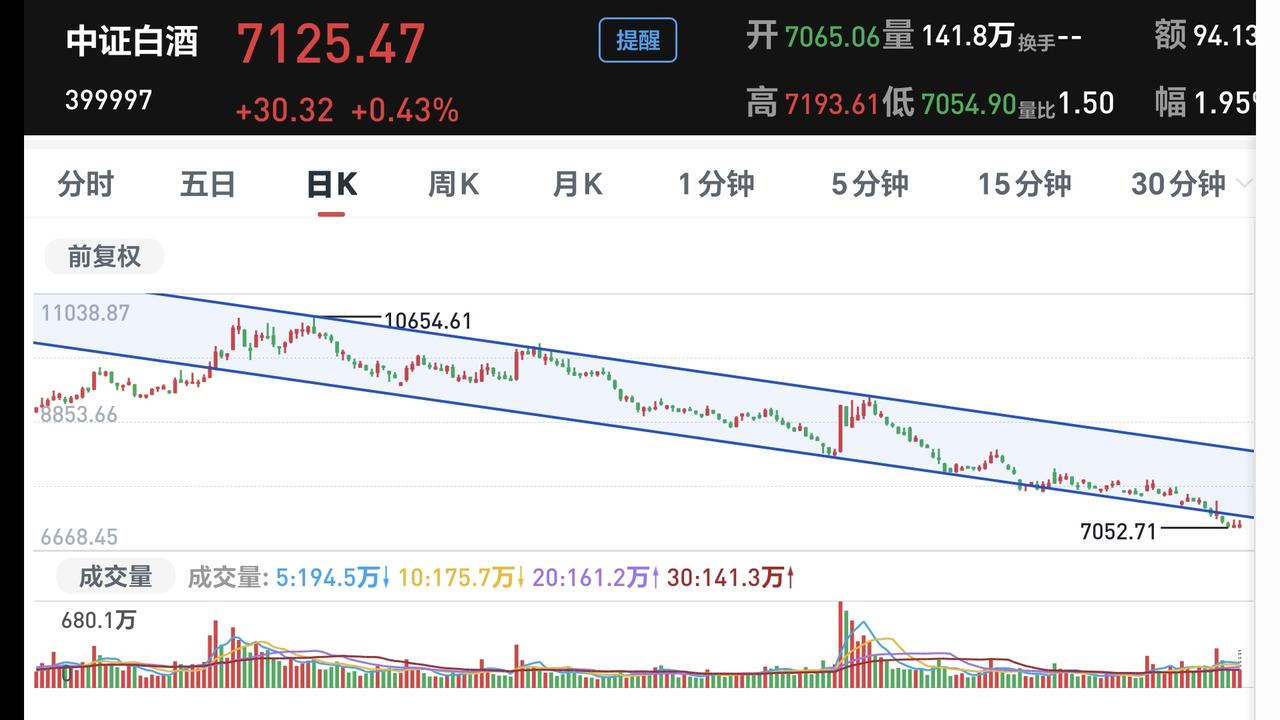Choose the 15分钟 interval
The width and height of the screenshot is (1280, 720).
tap(1024, 184)
